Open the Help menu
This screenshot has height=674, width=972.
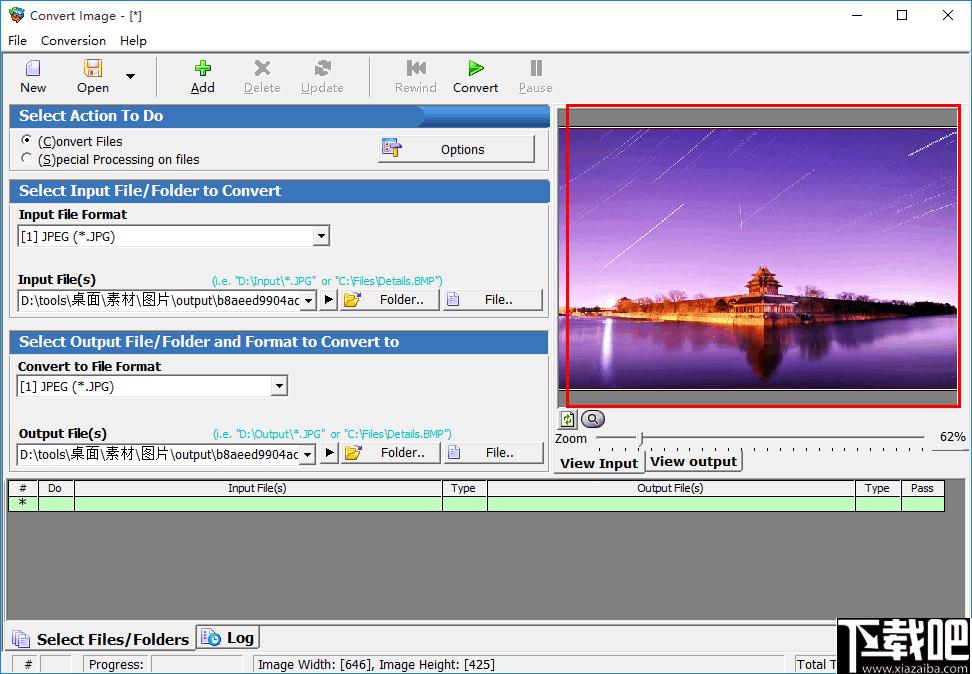click(133, 40)
